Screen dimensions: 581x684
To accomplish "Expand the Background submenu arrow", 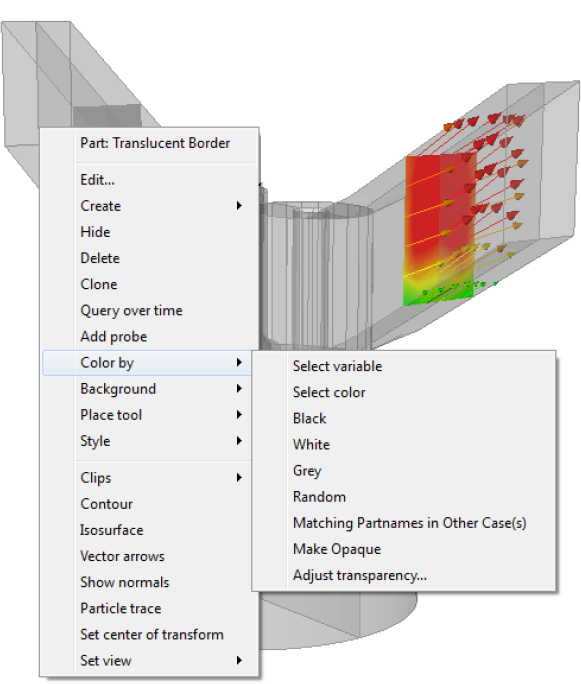I will (x=239, y=388).
